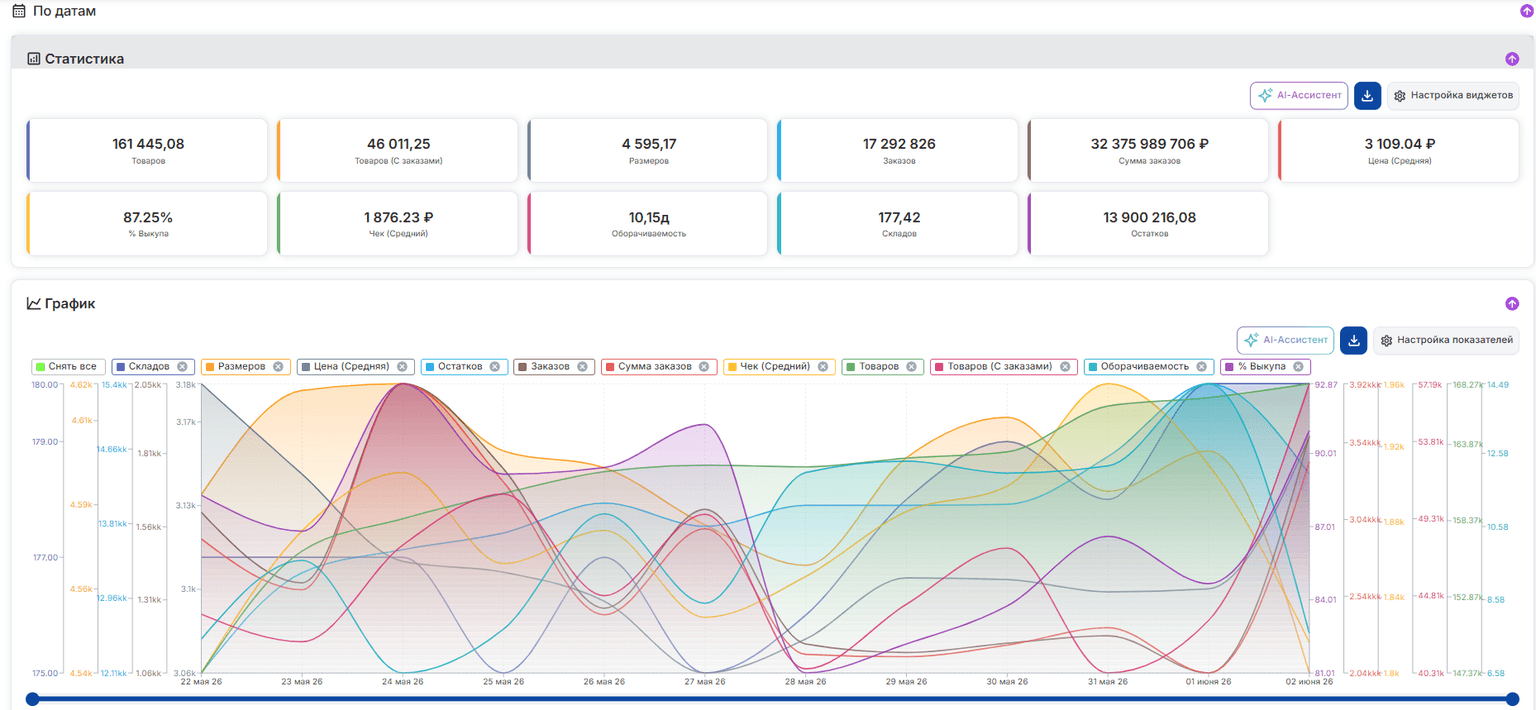
Task: Toggle the Оборачиваемость legend chip
Action: [x=1149, y=367]
